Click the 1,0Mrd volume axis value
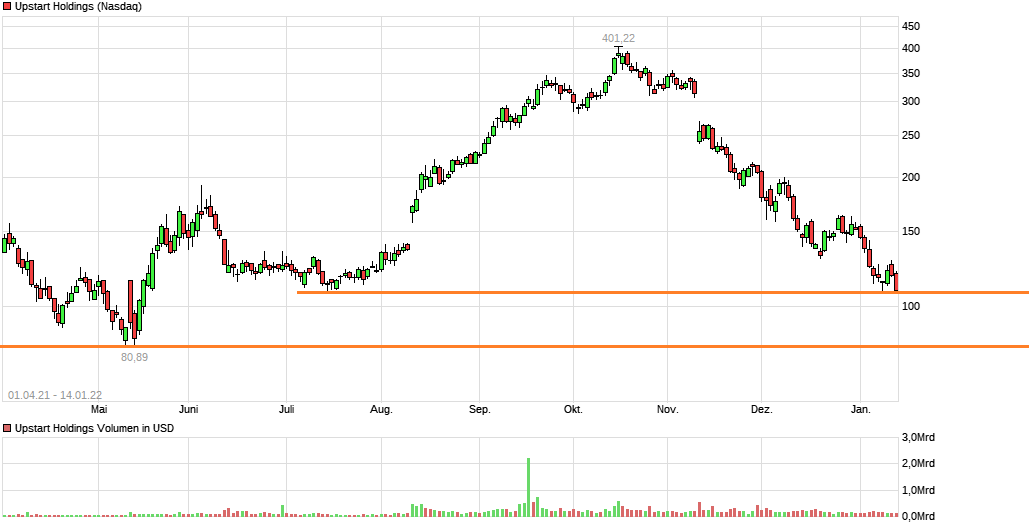Image resolution: width=1029 pixels, height=526 pixels. coord(917,491)
